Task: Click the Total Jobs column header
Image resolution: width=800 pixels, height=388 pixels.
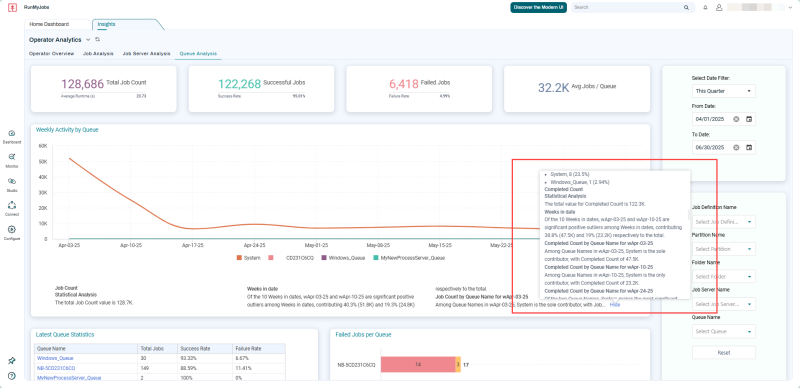Action: click(158, 349)
